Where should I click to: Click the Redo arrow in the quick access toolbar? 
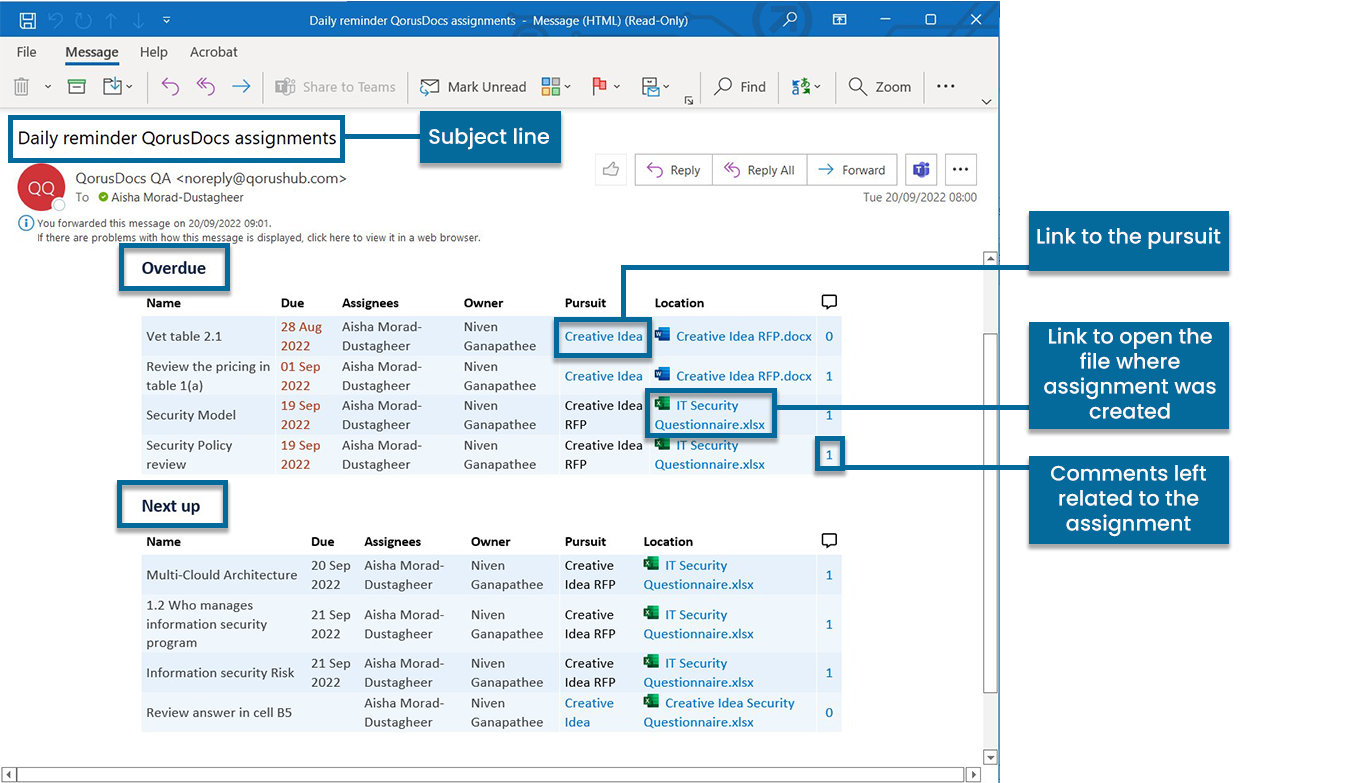click(x=83, y=20)
